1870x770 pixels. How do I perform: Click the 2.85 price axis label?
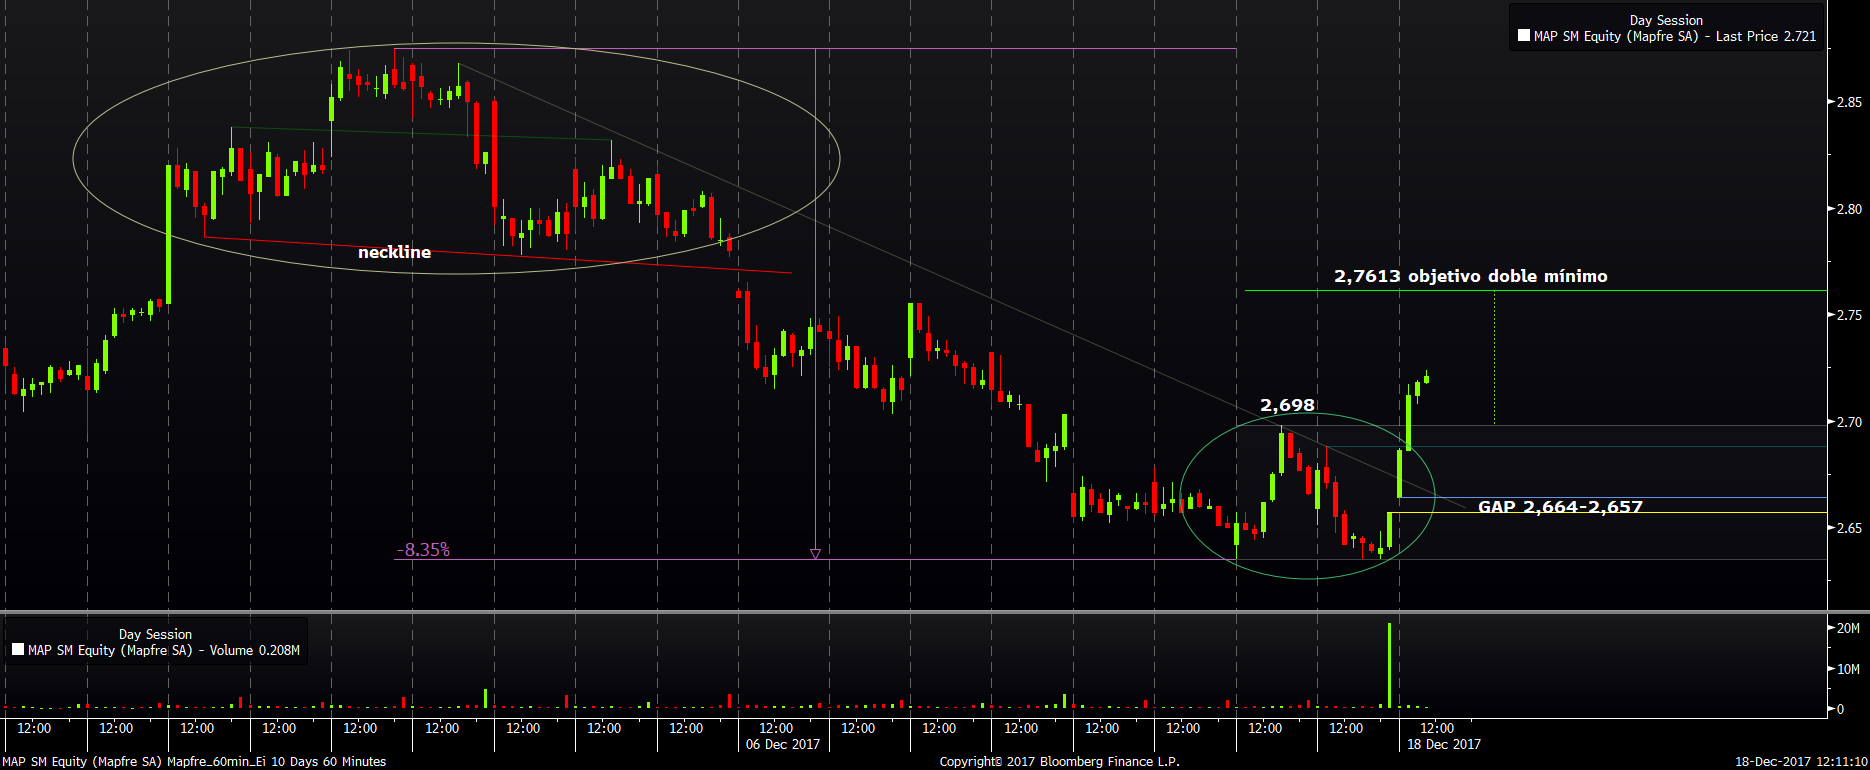(1848, 102)
